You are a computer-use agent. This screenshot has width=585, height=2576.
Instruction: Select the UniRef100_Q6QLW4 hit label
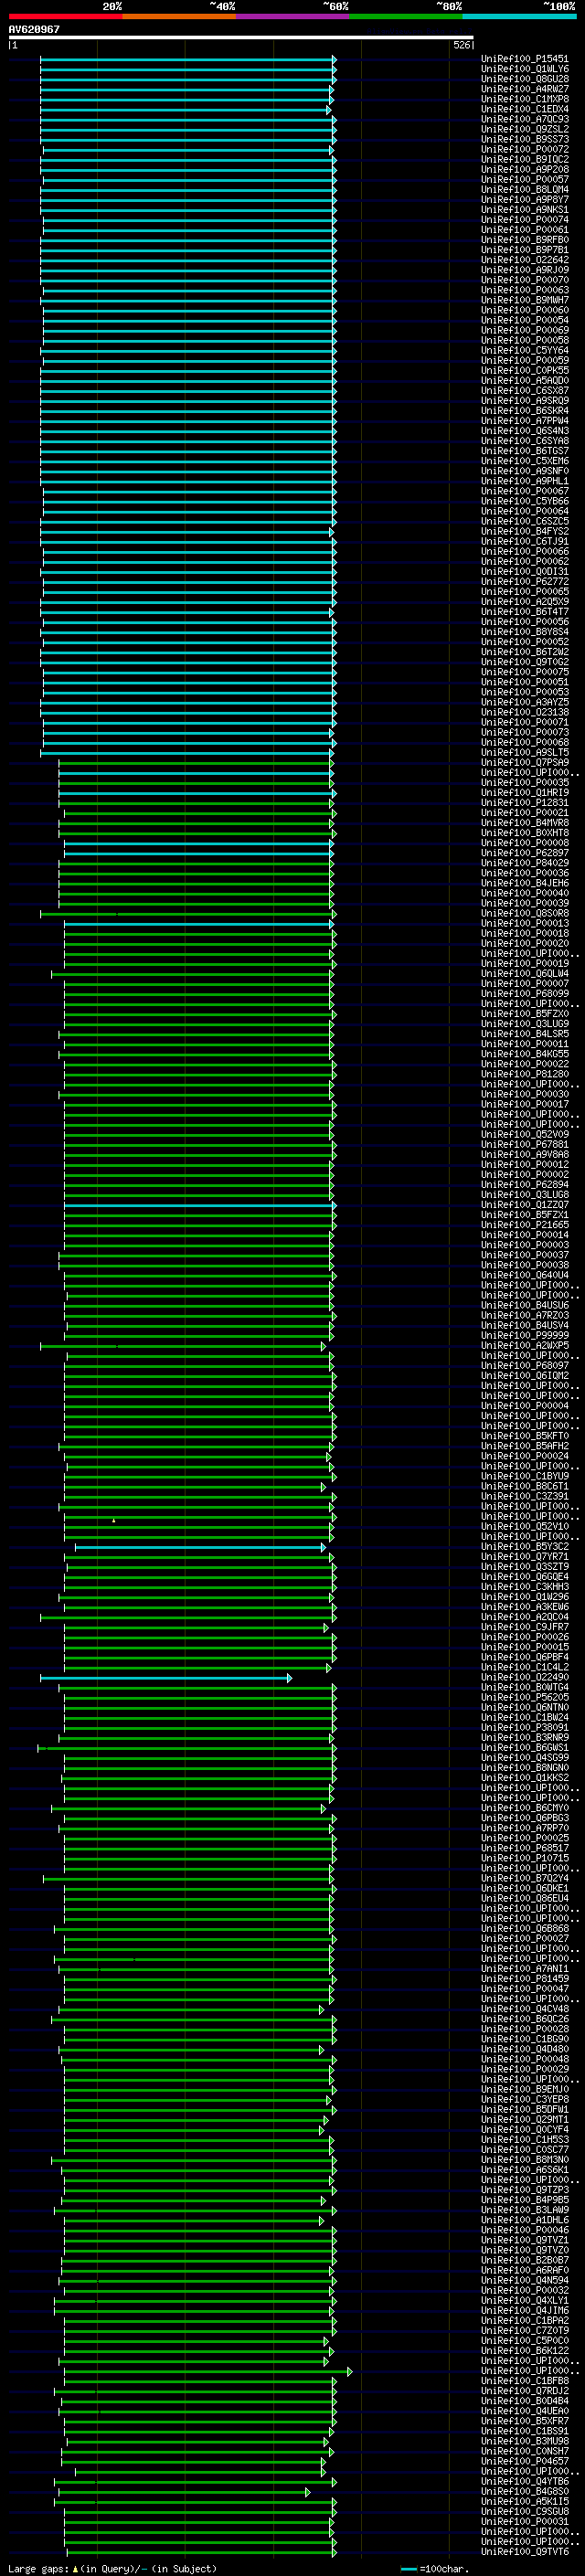pos(525,974)
